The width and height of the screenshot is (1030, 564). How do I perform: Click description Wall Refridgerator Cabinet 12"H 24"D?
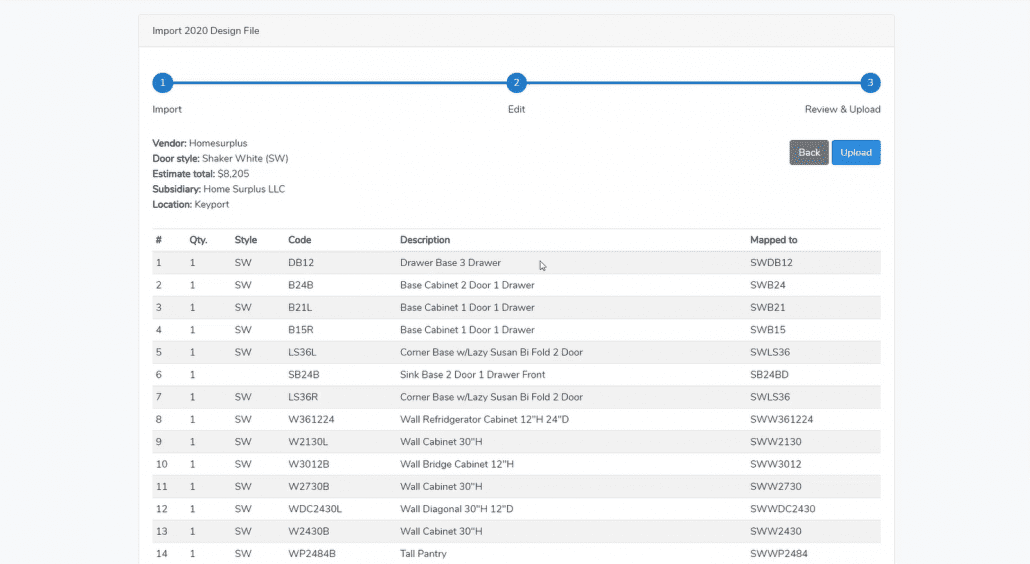pyautogui.click(x=484, y=419)
